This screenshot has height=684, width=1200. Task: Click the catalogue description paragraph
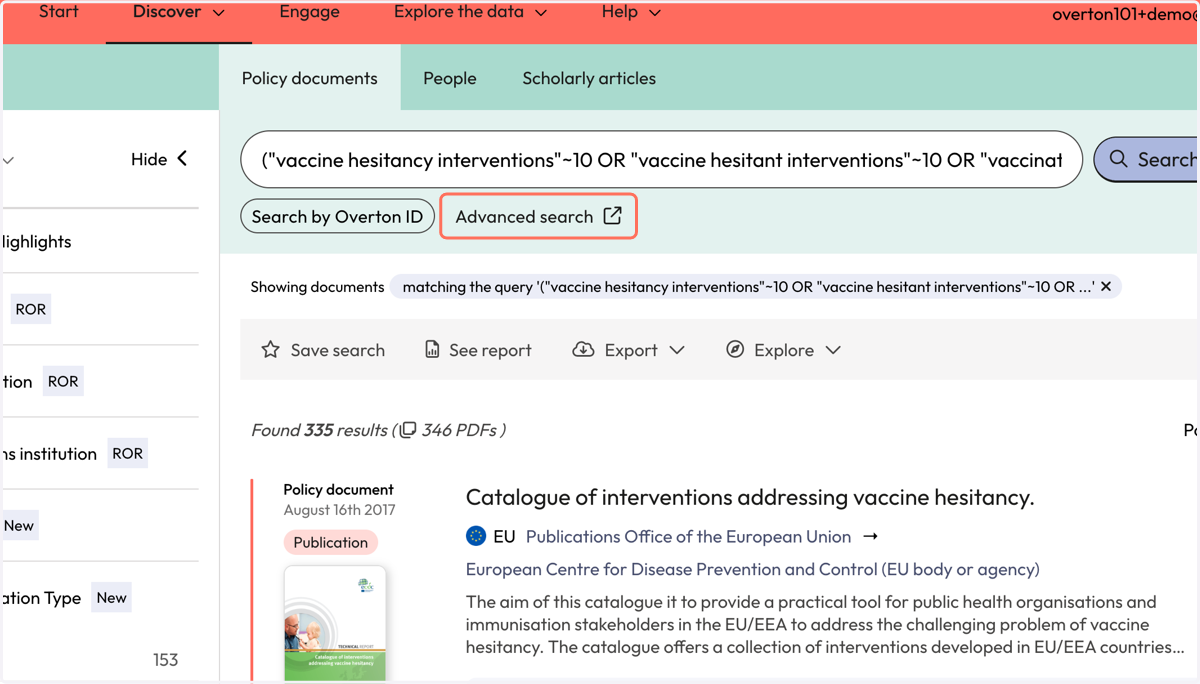coord(825,624)
